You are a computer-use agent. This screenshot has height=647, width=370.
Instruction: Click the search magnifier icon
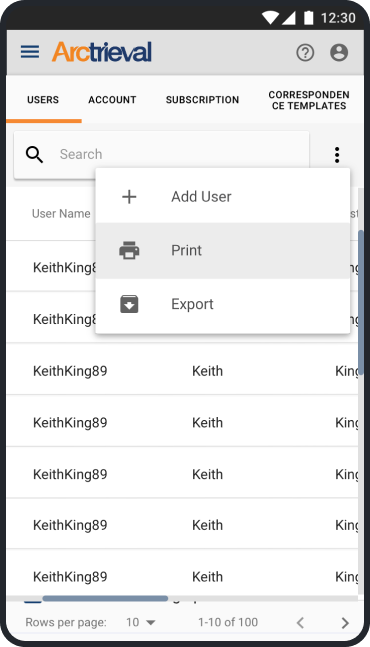point(34,155)
